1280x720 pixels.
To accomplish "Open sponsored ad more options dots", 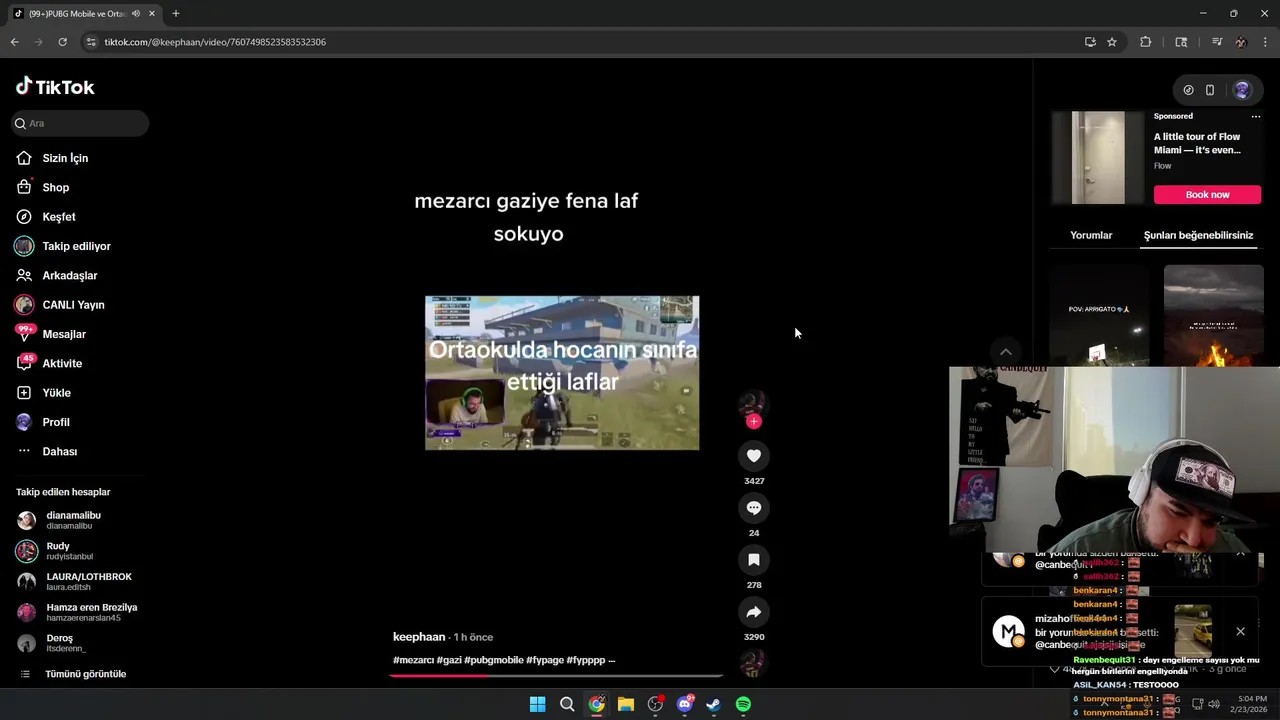I will [x=1256, y=116].
